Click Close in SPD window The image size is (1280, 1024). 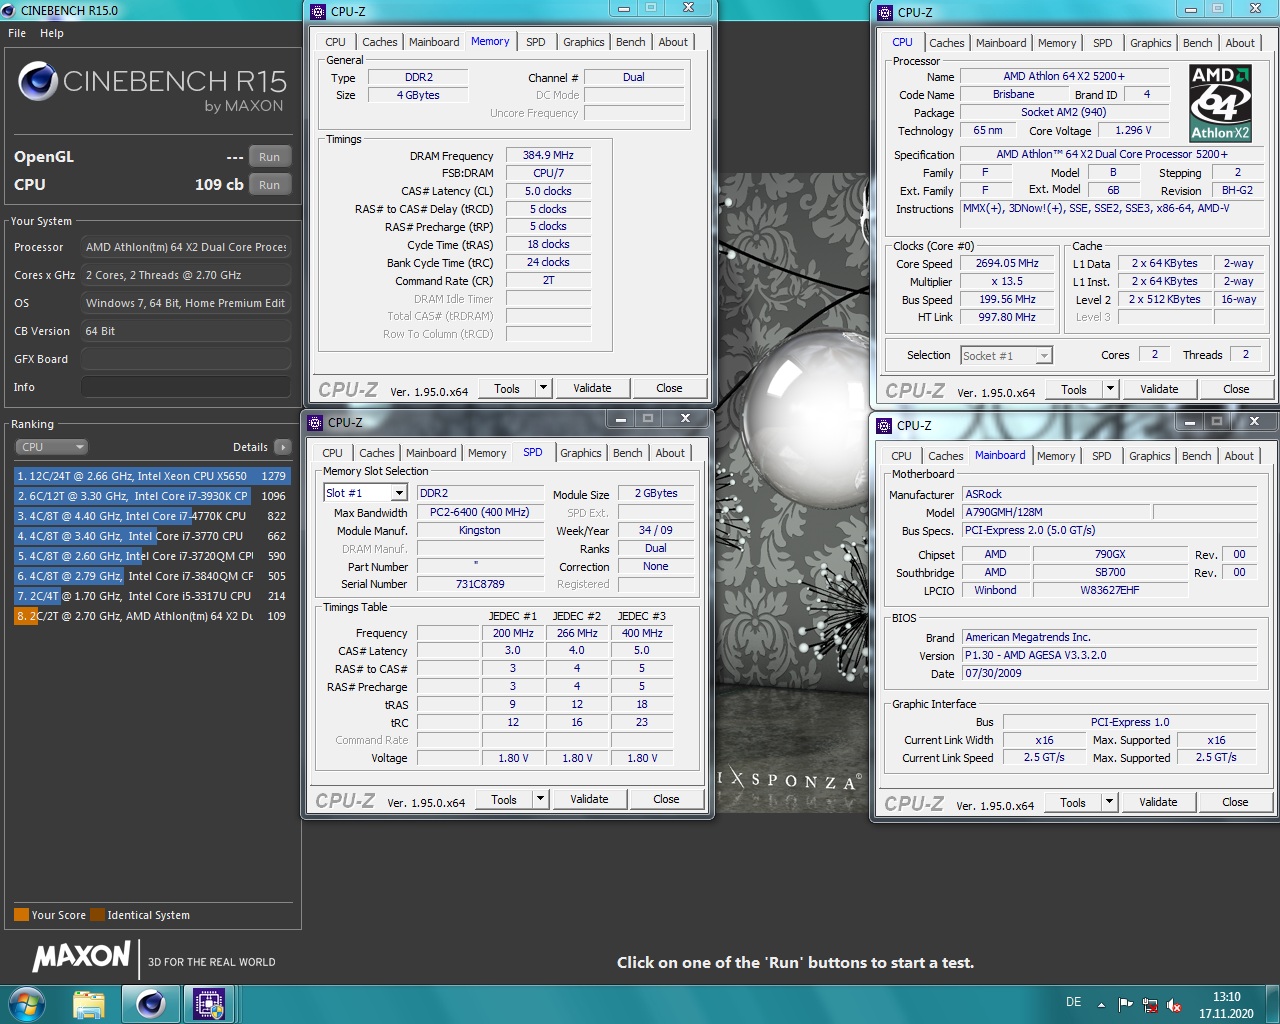[666, 799]
